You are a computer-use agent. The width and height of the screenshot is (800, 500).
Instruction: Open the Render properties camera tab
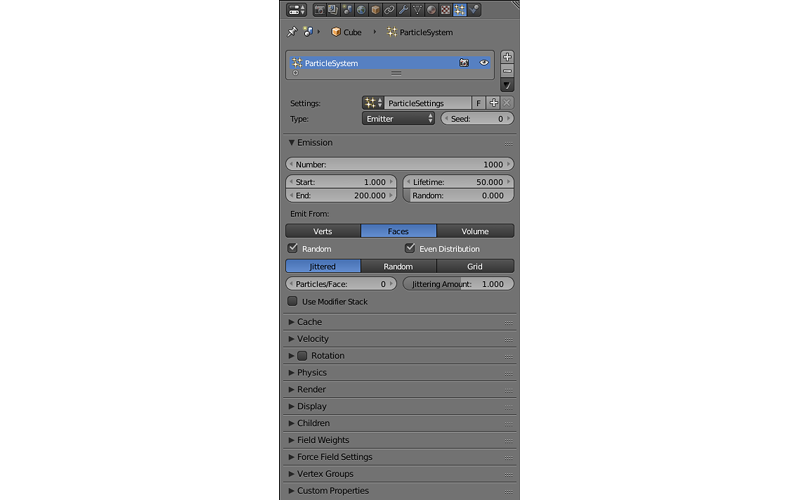[319, 10]
